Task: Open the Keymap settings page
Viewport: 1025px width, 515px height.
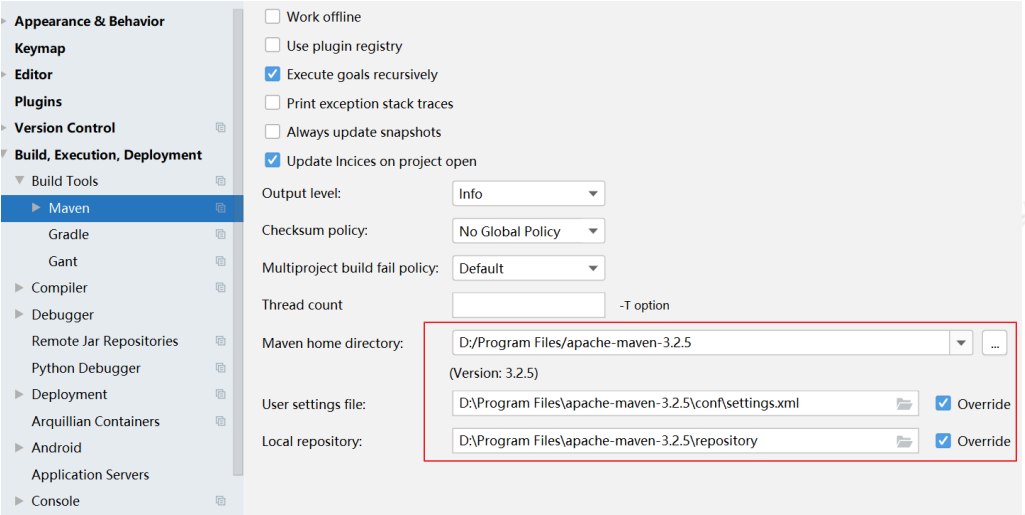Action: click(40, 48)
